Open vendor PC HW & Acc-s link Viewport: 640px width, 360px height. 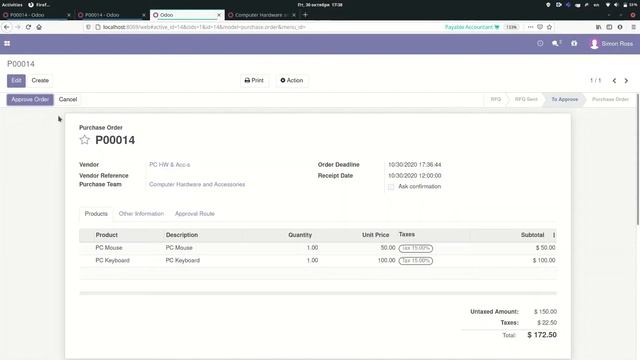169,164
